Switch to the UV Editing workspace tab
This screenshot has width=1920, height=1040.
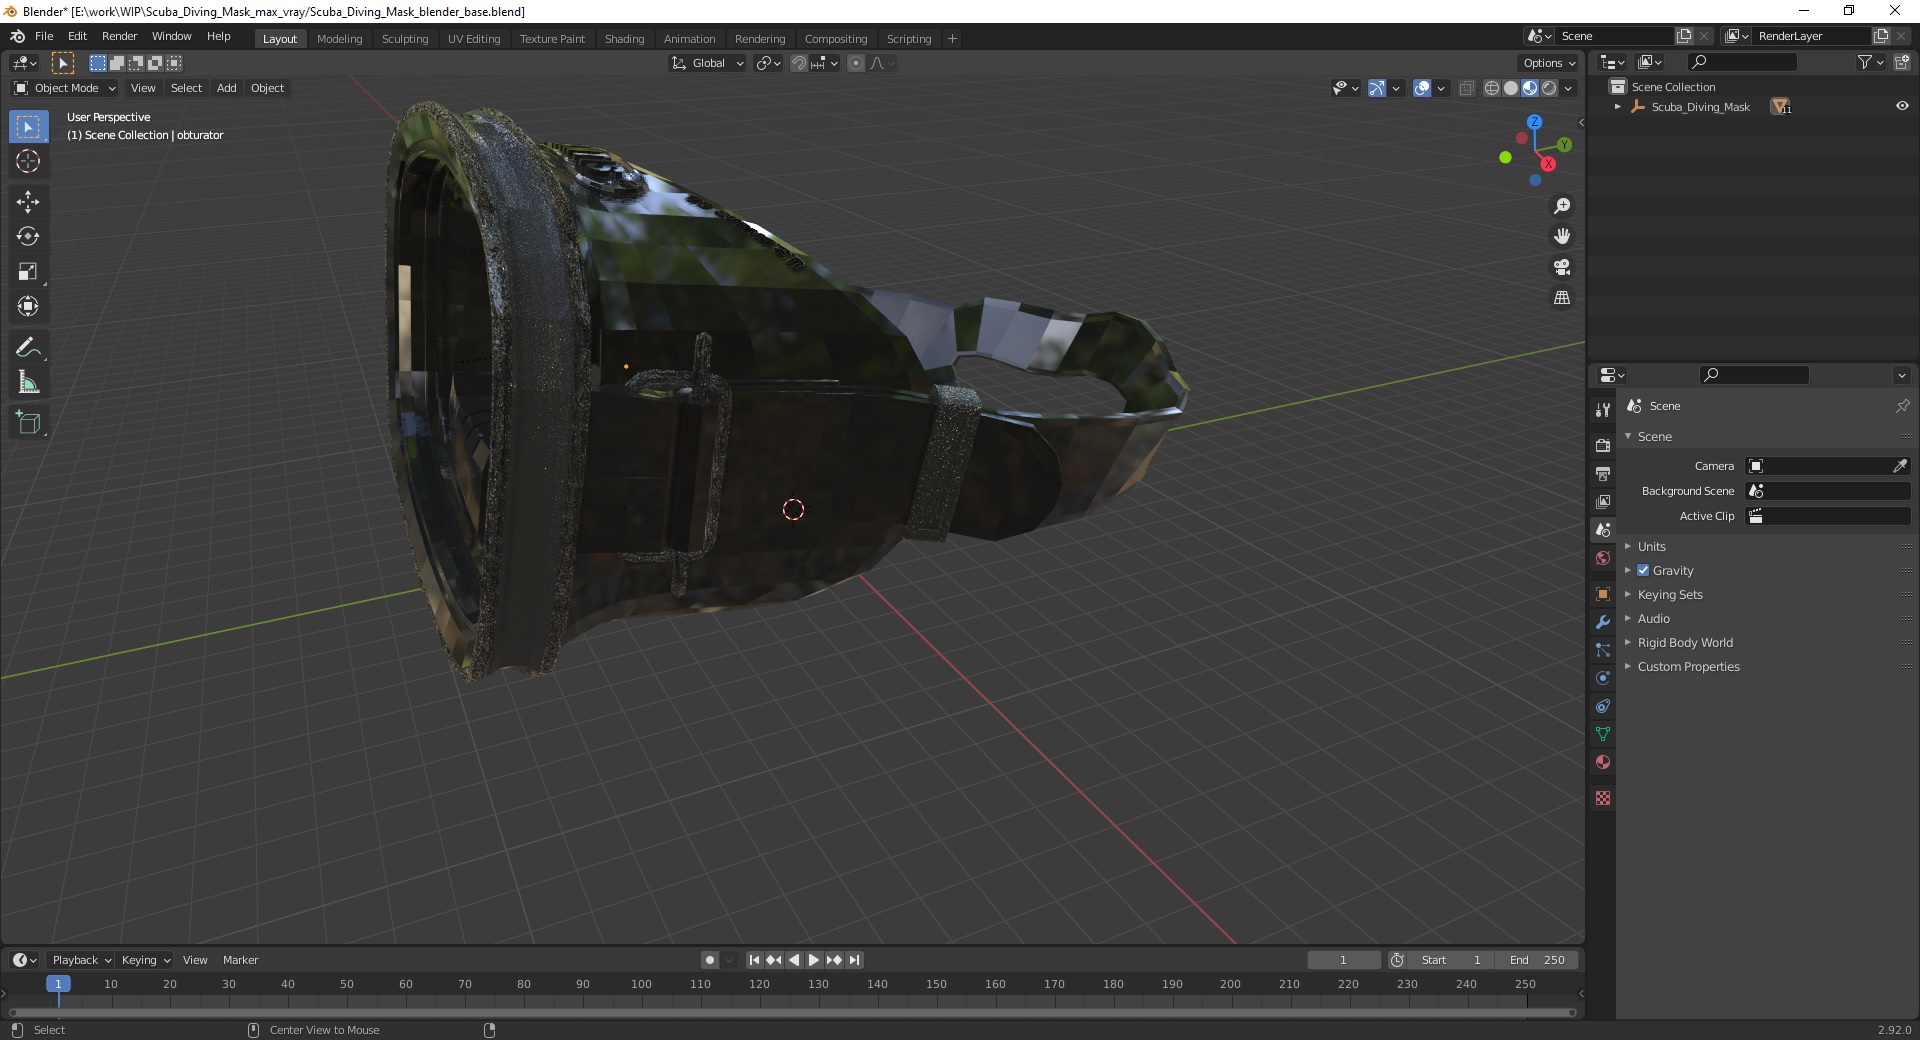pyautogui.click(x=474, y=39)
